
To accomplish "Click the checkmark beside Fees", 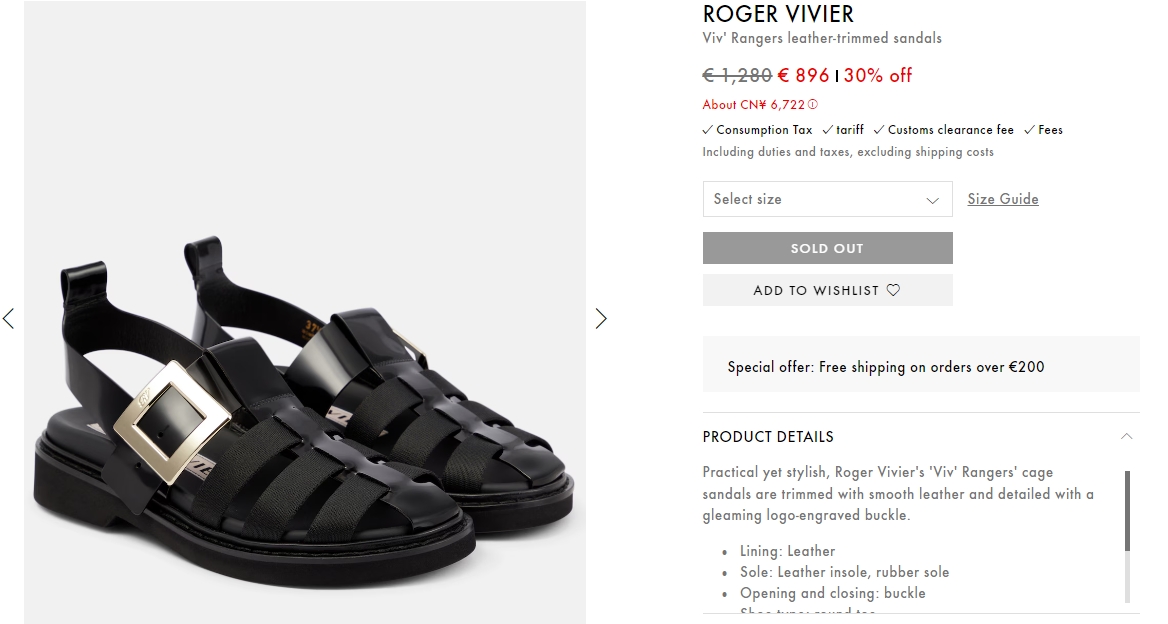I will point(1029,130).
